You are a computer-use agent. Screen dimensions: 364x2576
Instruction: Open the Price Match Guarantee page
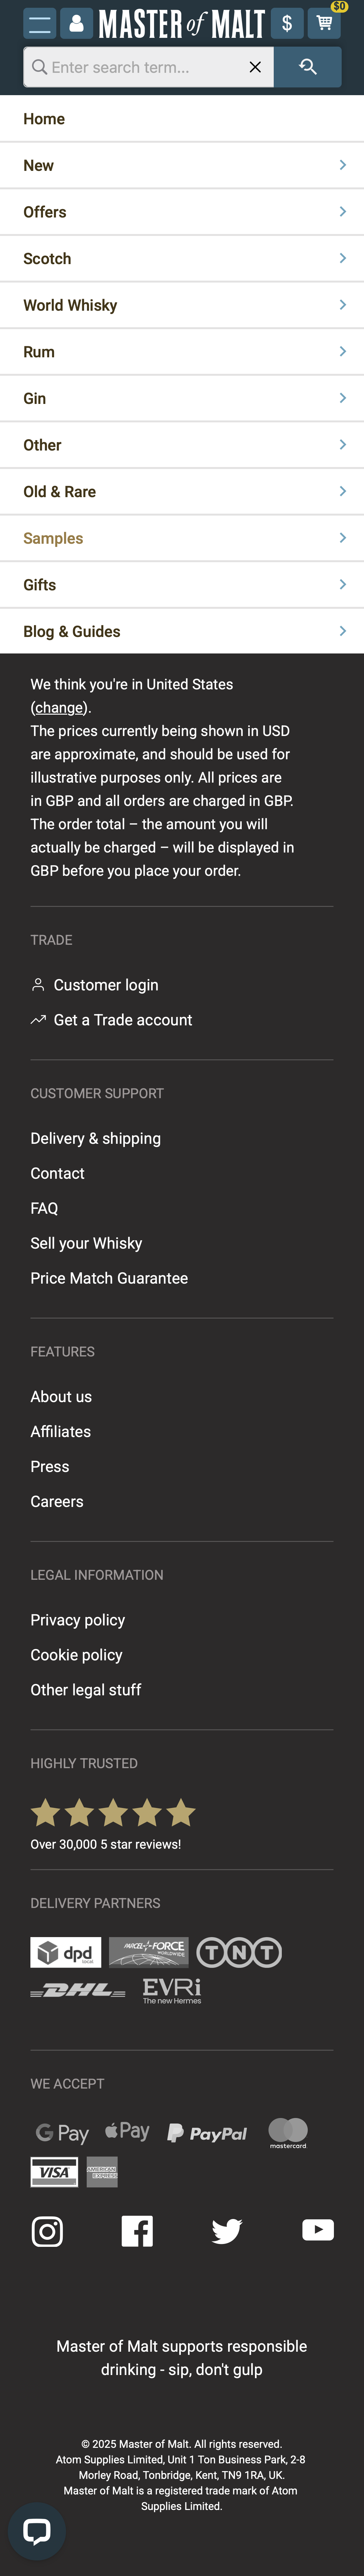[x=109, y=1278]
